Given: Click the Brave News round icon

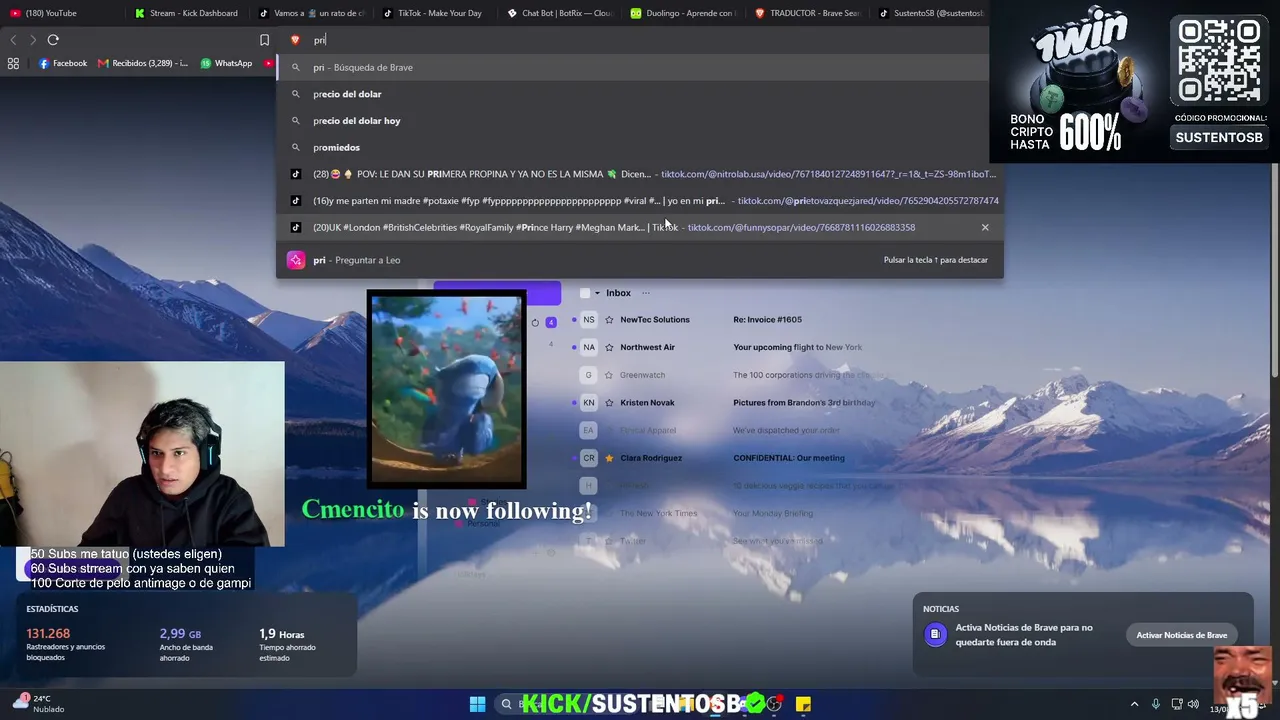Looking at the screenshot, I should (935, 634).
